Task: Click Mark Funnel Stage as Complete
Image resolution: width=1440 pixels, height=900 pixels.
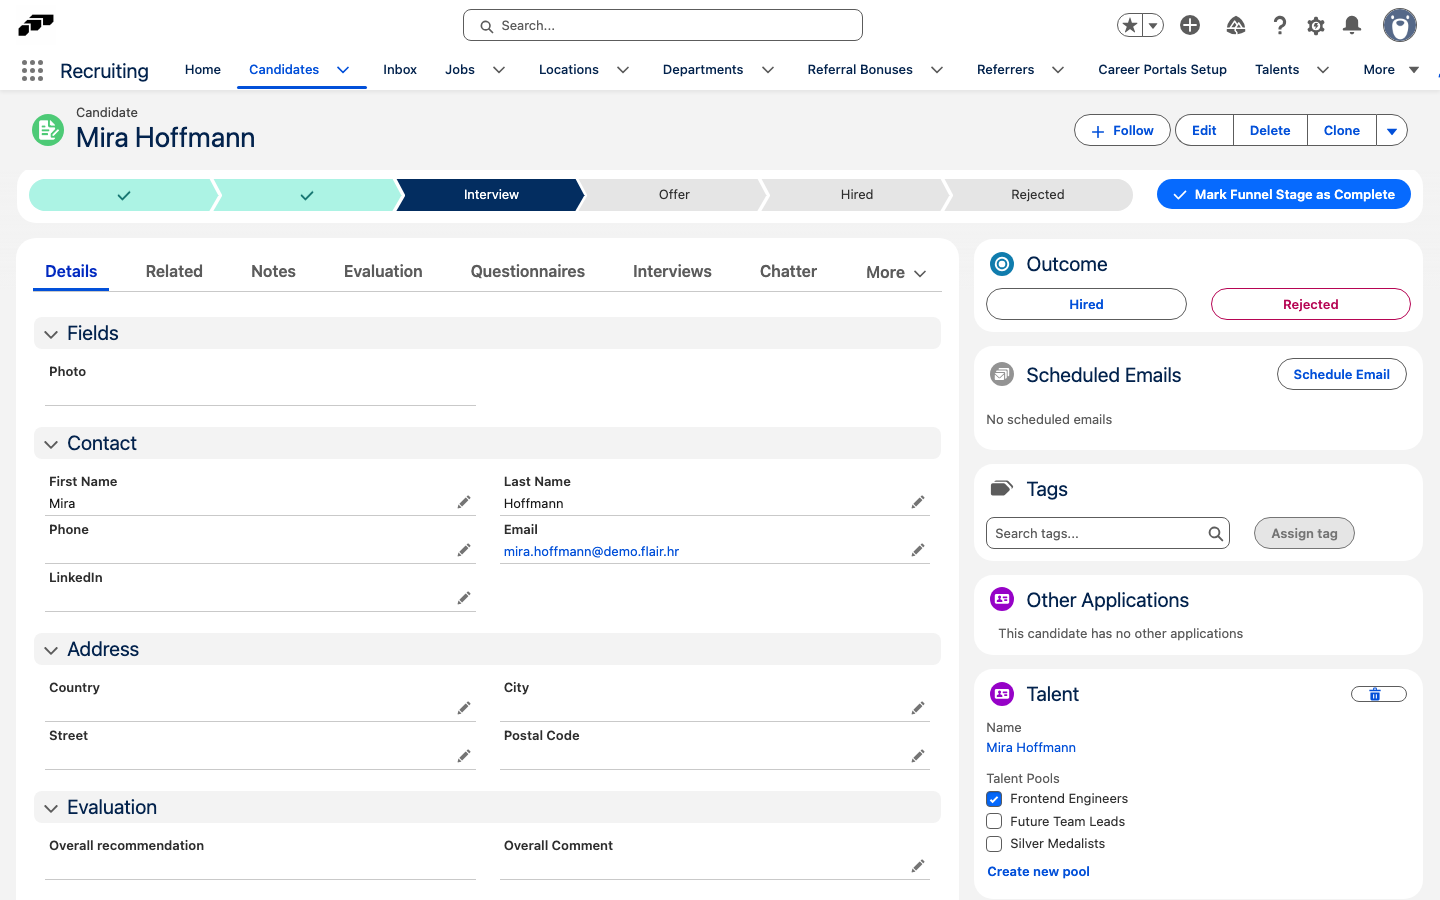Action: tap(1284, 194)
